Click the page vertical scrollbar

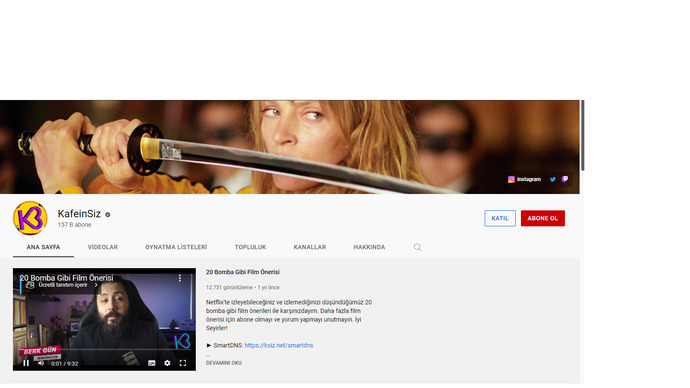(x=583, y=135)
